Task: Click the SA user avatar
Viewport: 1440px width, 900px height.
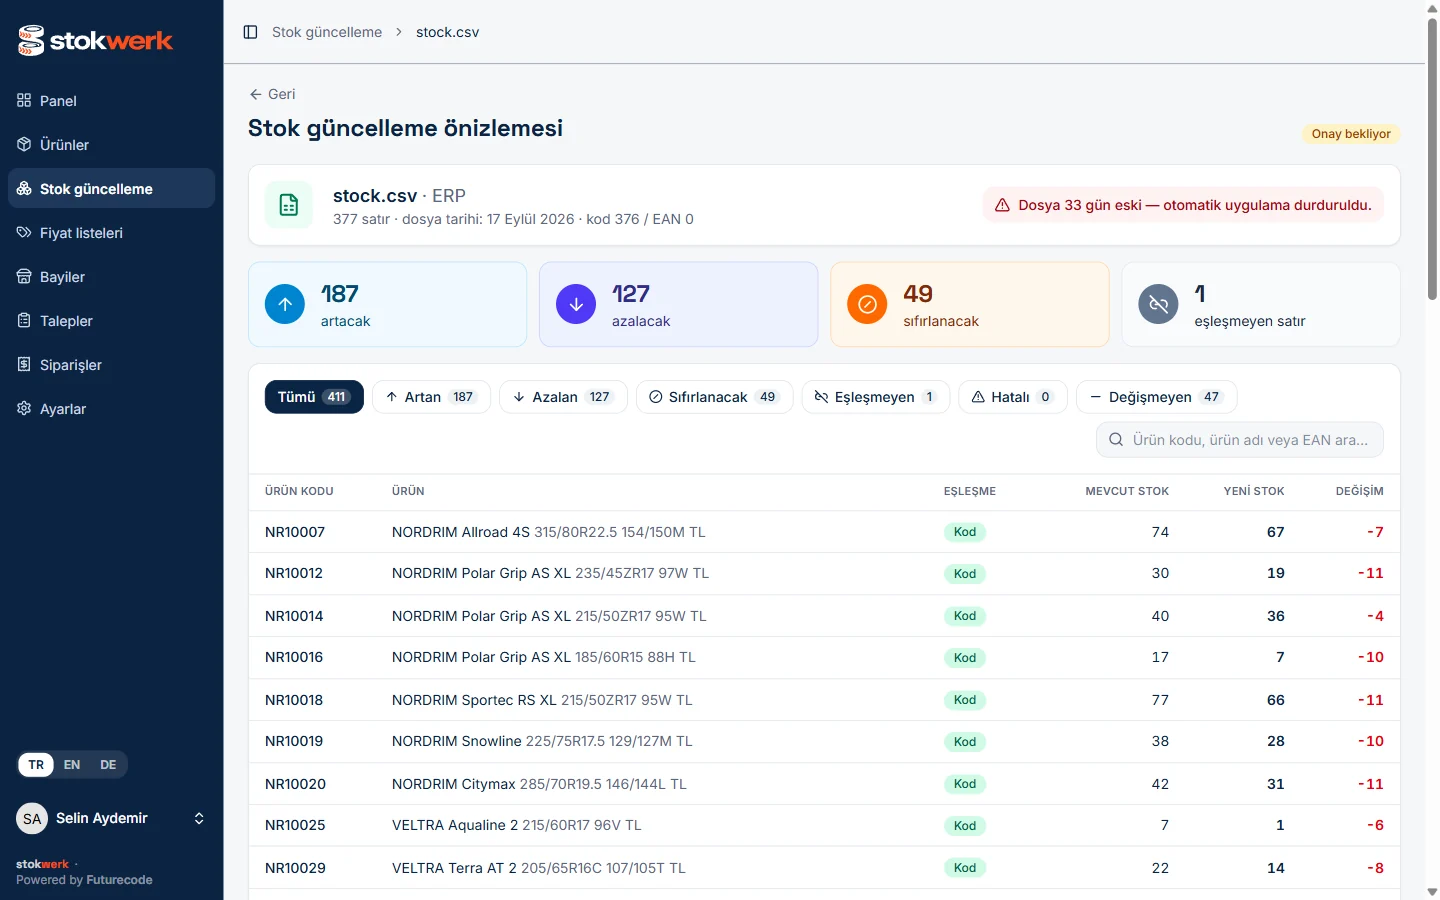Action: pos(32,818)
